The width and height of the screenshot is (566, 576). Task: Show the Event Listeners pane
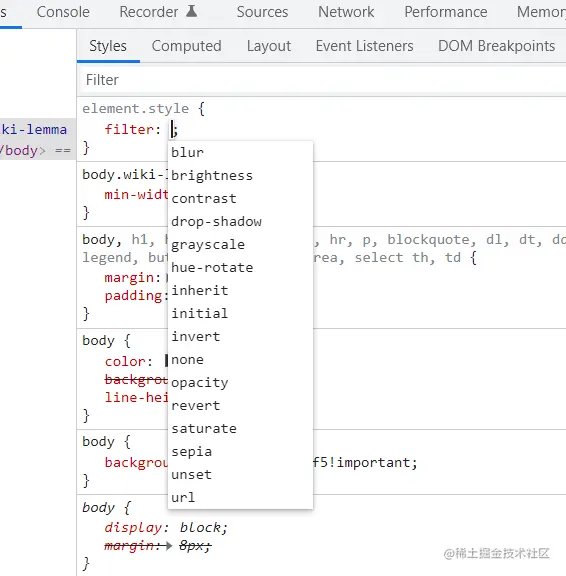click(364, 46)
